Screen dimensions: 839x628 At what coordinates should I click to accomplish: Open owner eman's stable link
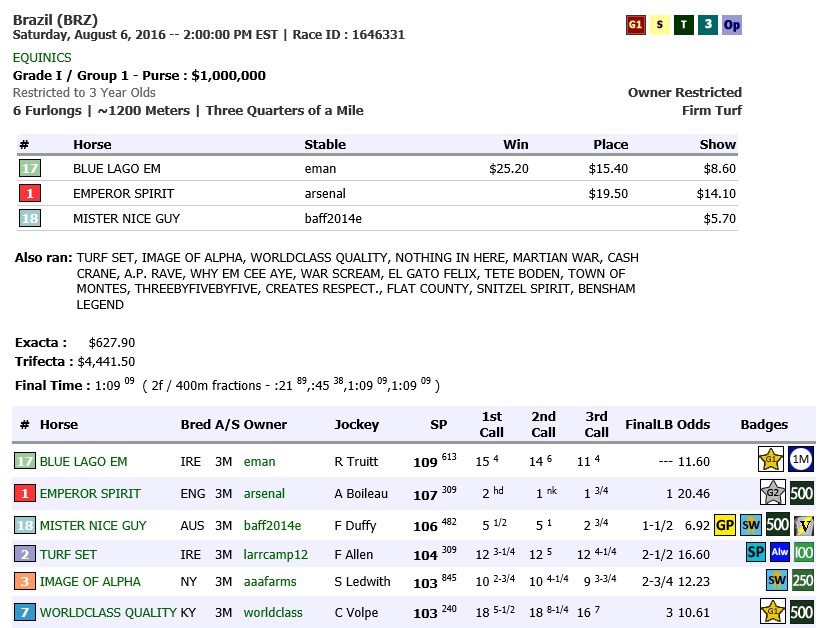click(260, 461)
